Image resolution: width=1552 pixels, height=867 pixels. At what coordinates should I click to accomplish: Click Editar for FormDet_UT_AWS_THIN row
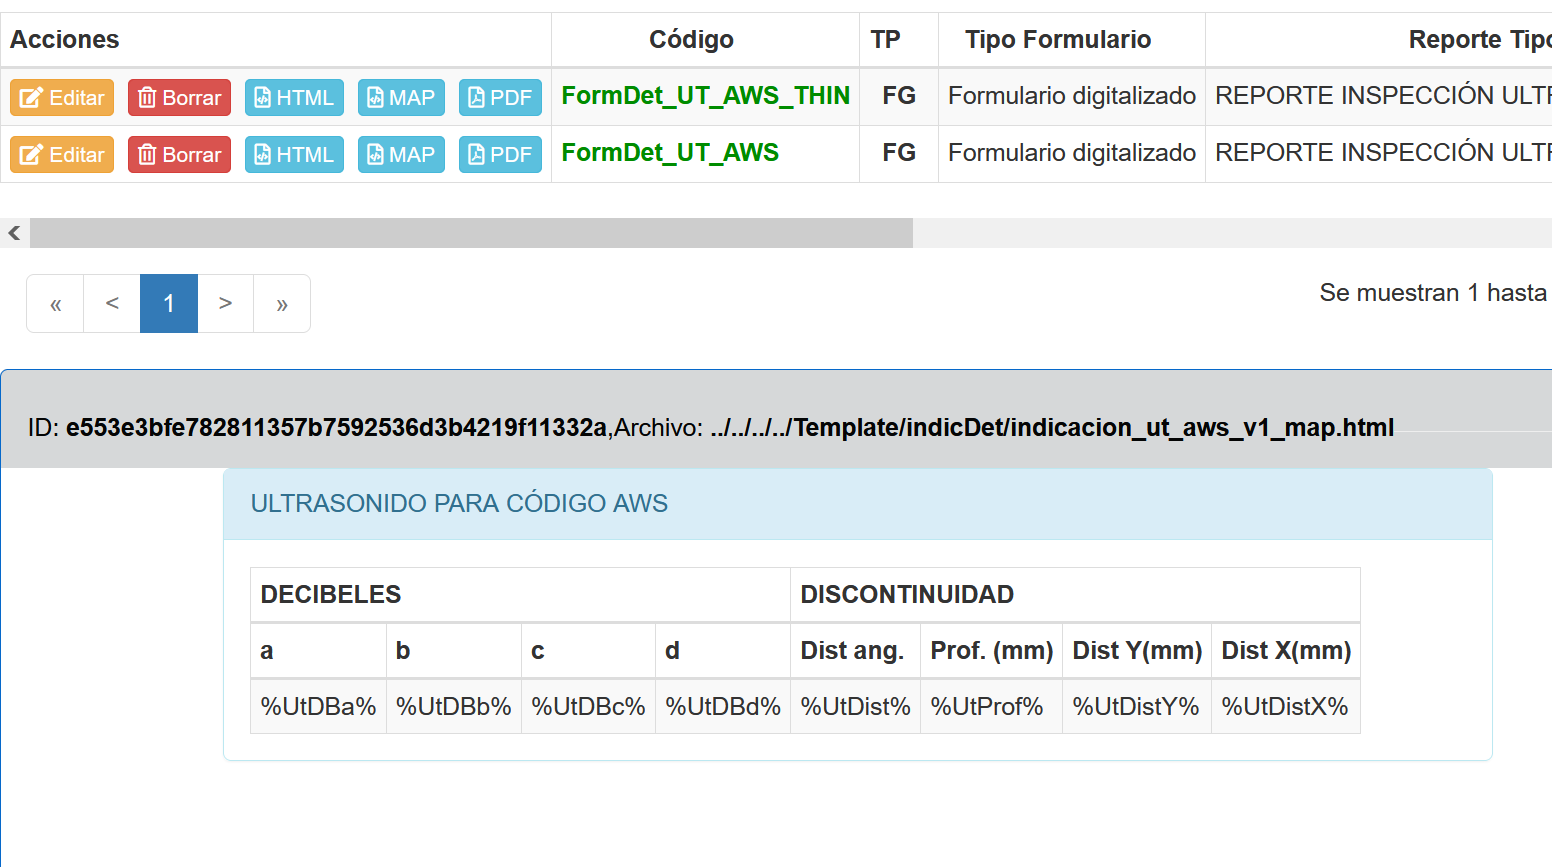pos(62,98)
